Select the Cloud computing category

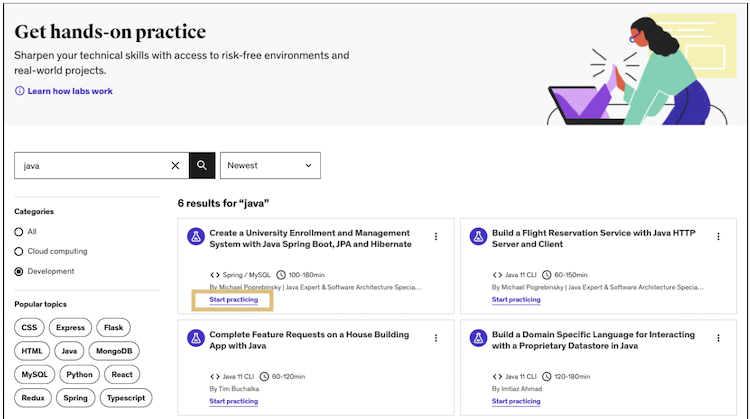19,251
